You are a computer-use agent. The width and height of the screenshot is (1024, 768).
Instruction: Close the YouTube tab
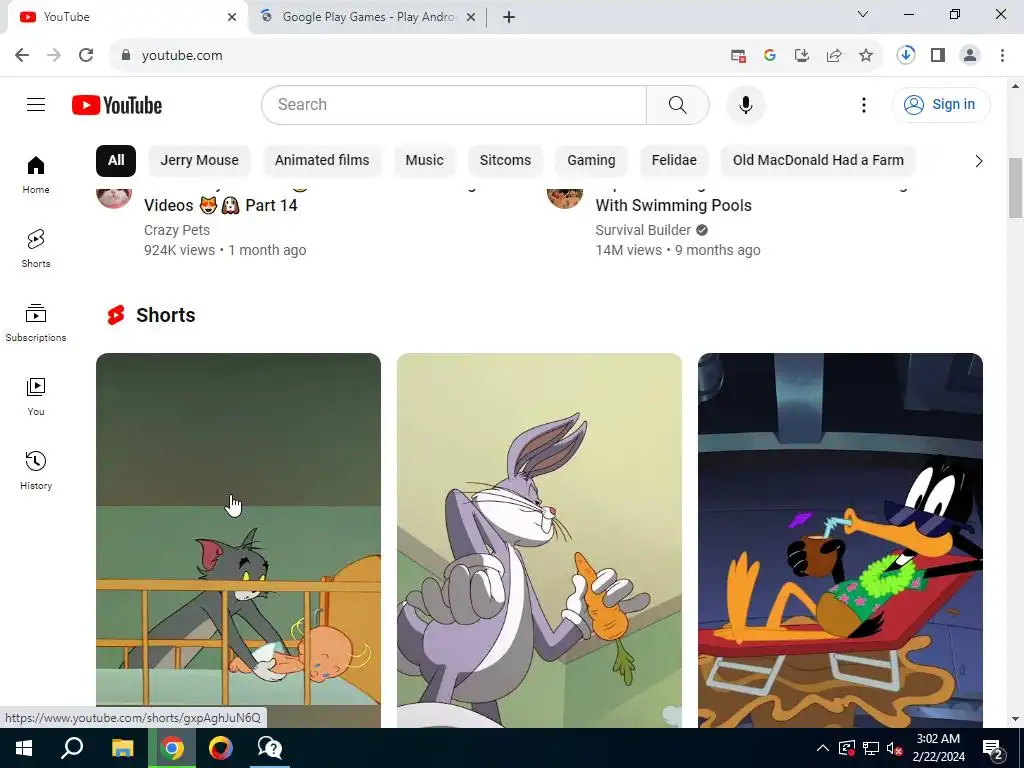[x=232, y=17]
